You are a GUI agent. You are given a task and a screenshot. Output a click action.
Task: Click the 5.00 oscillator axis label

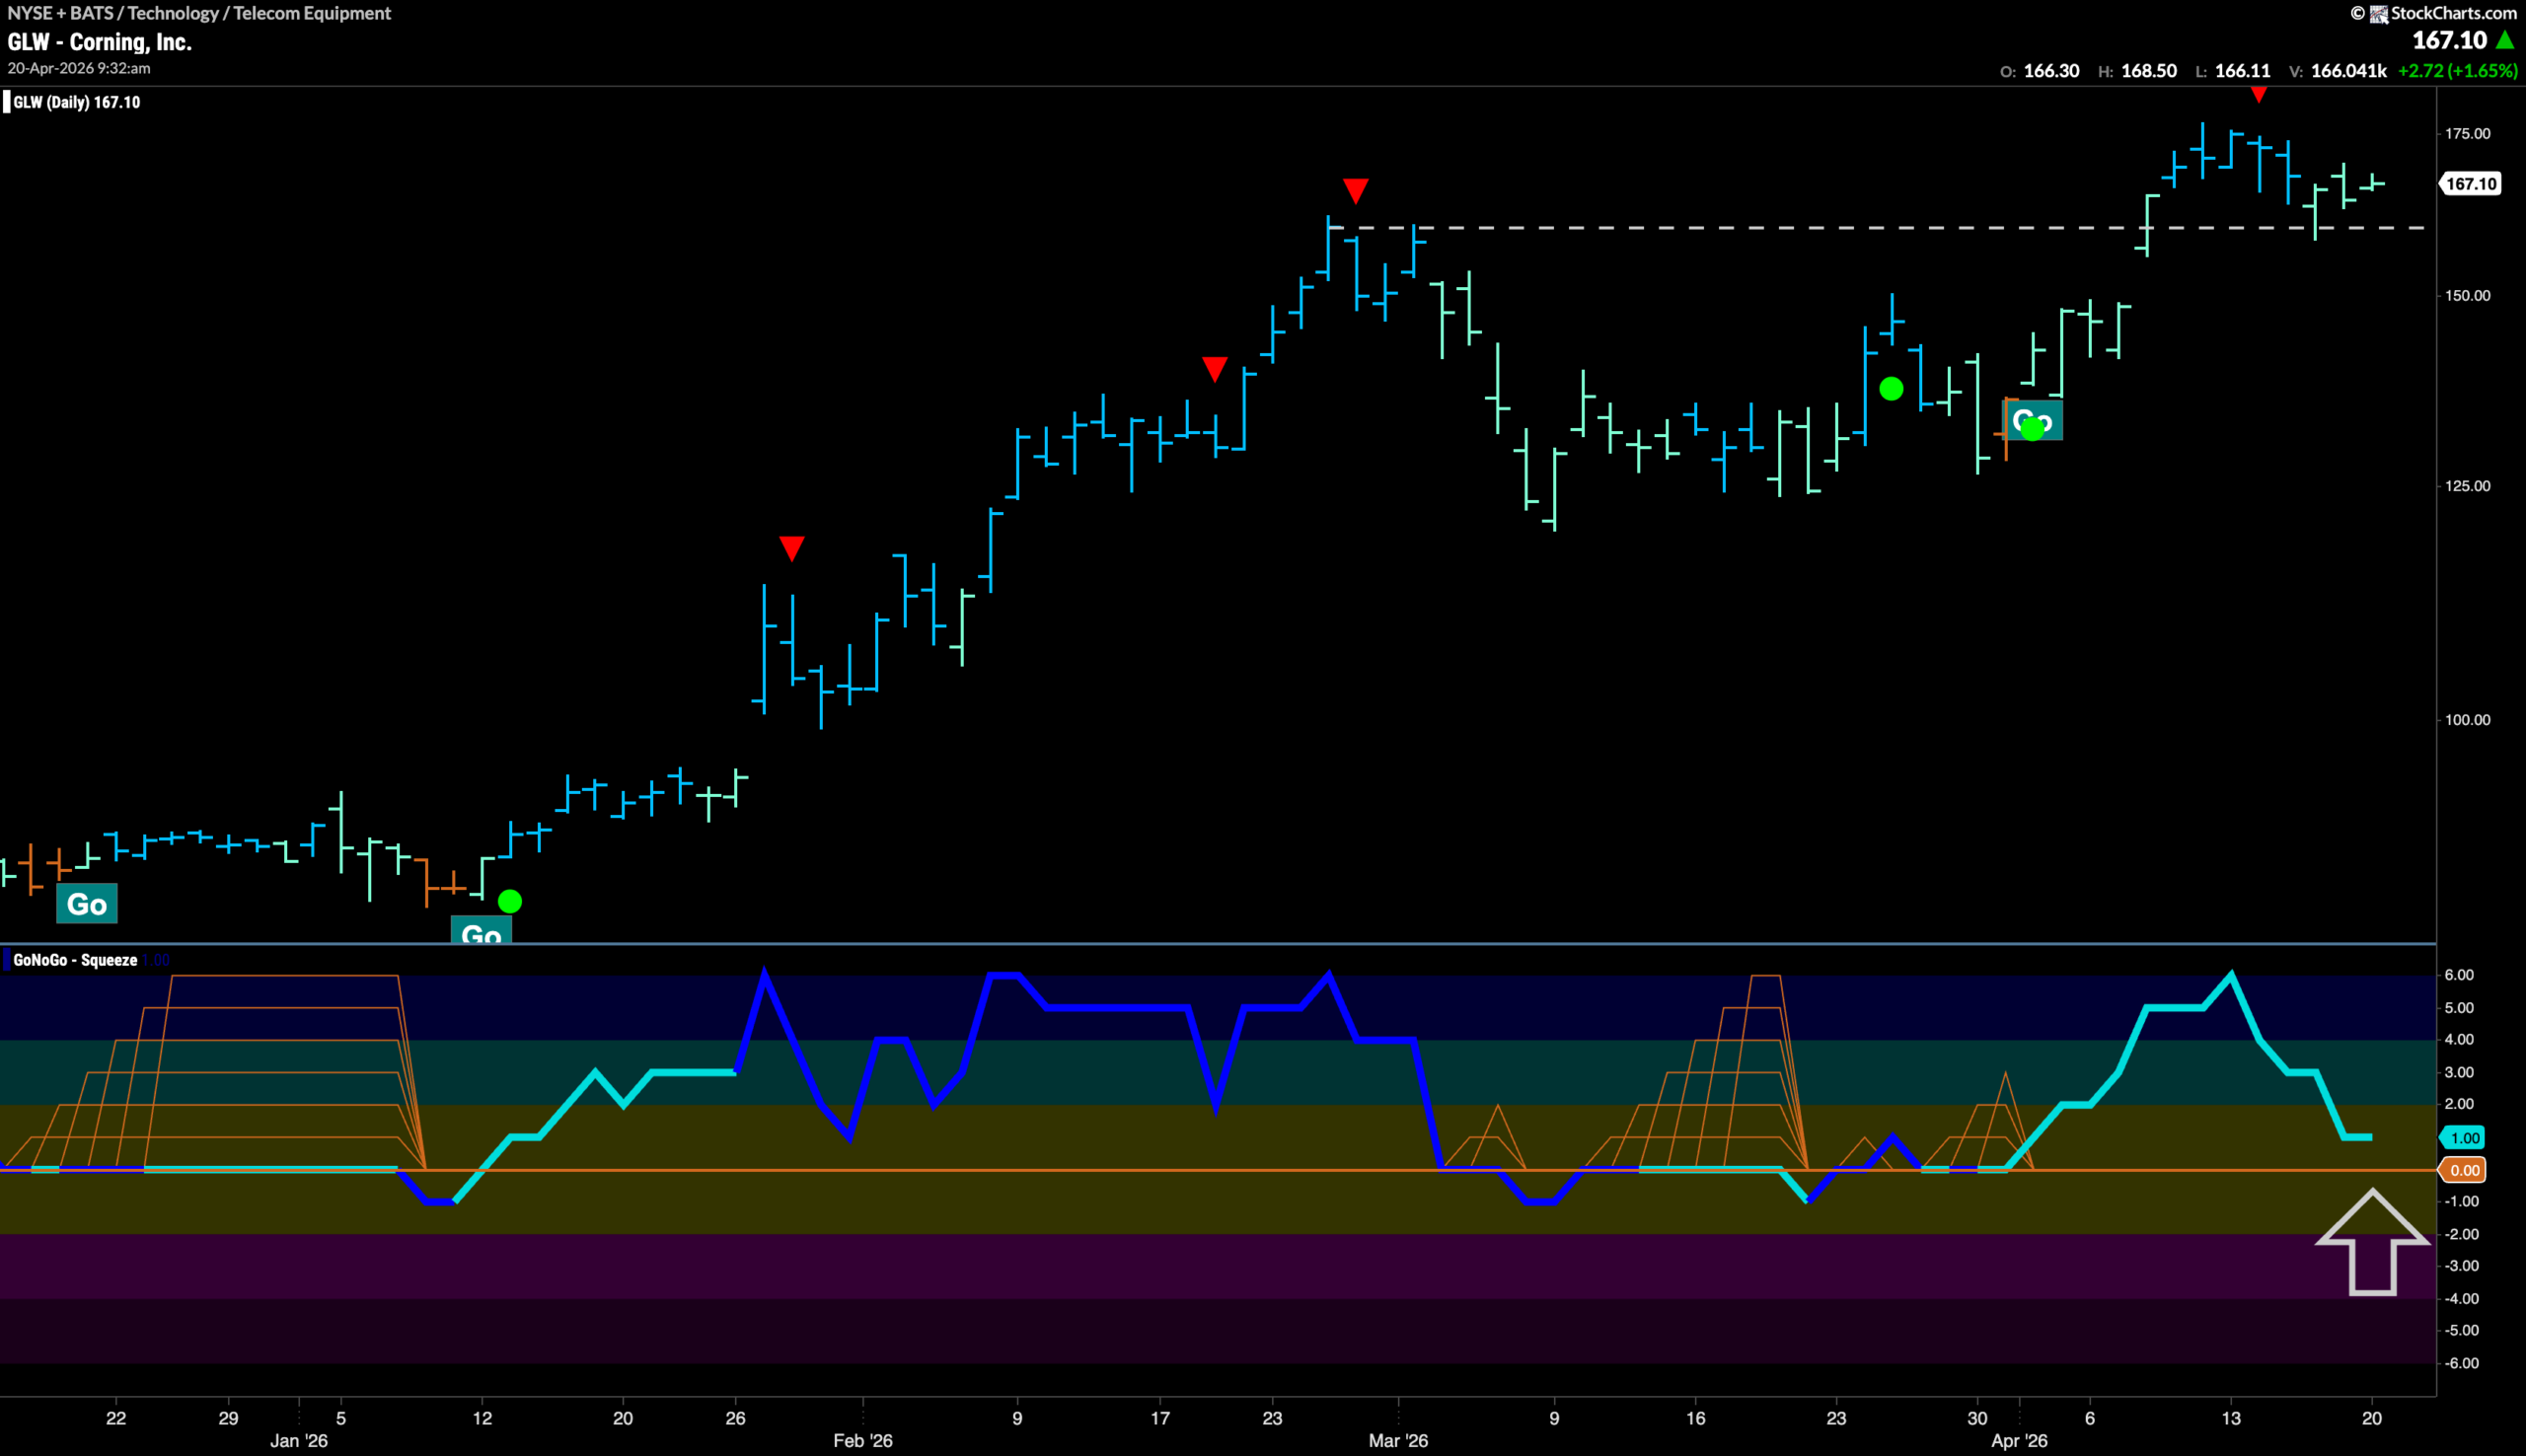click(2460, 1008)
